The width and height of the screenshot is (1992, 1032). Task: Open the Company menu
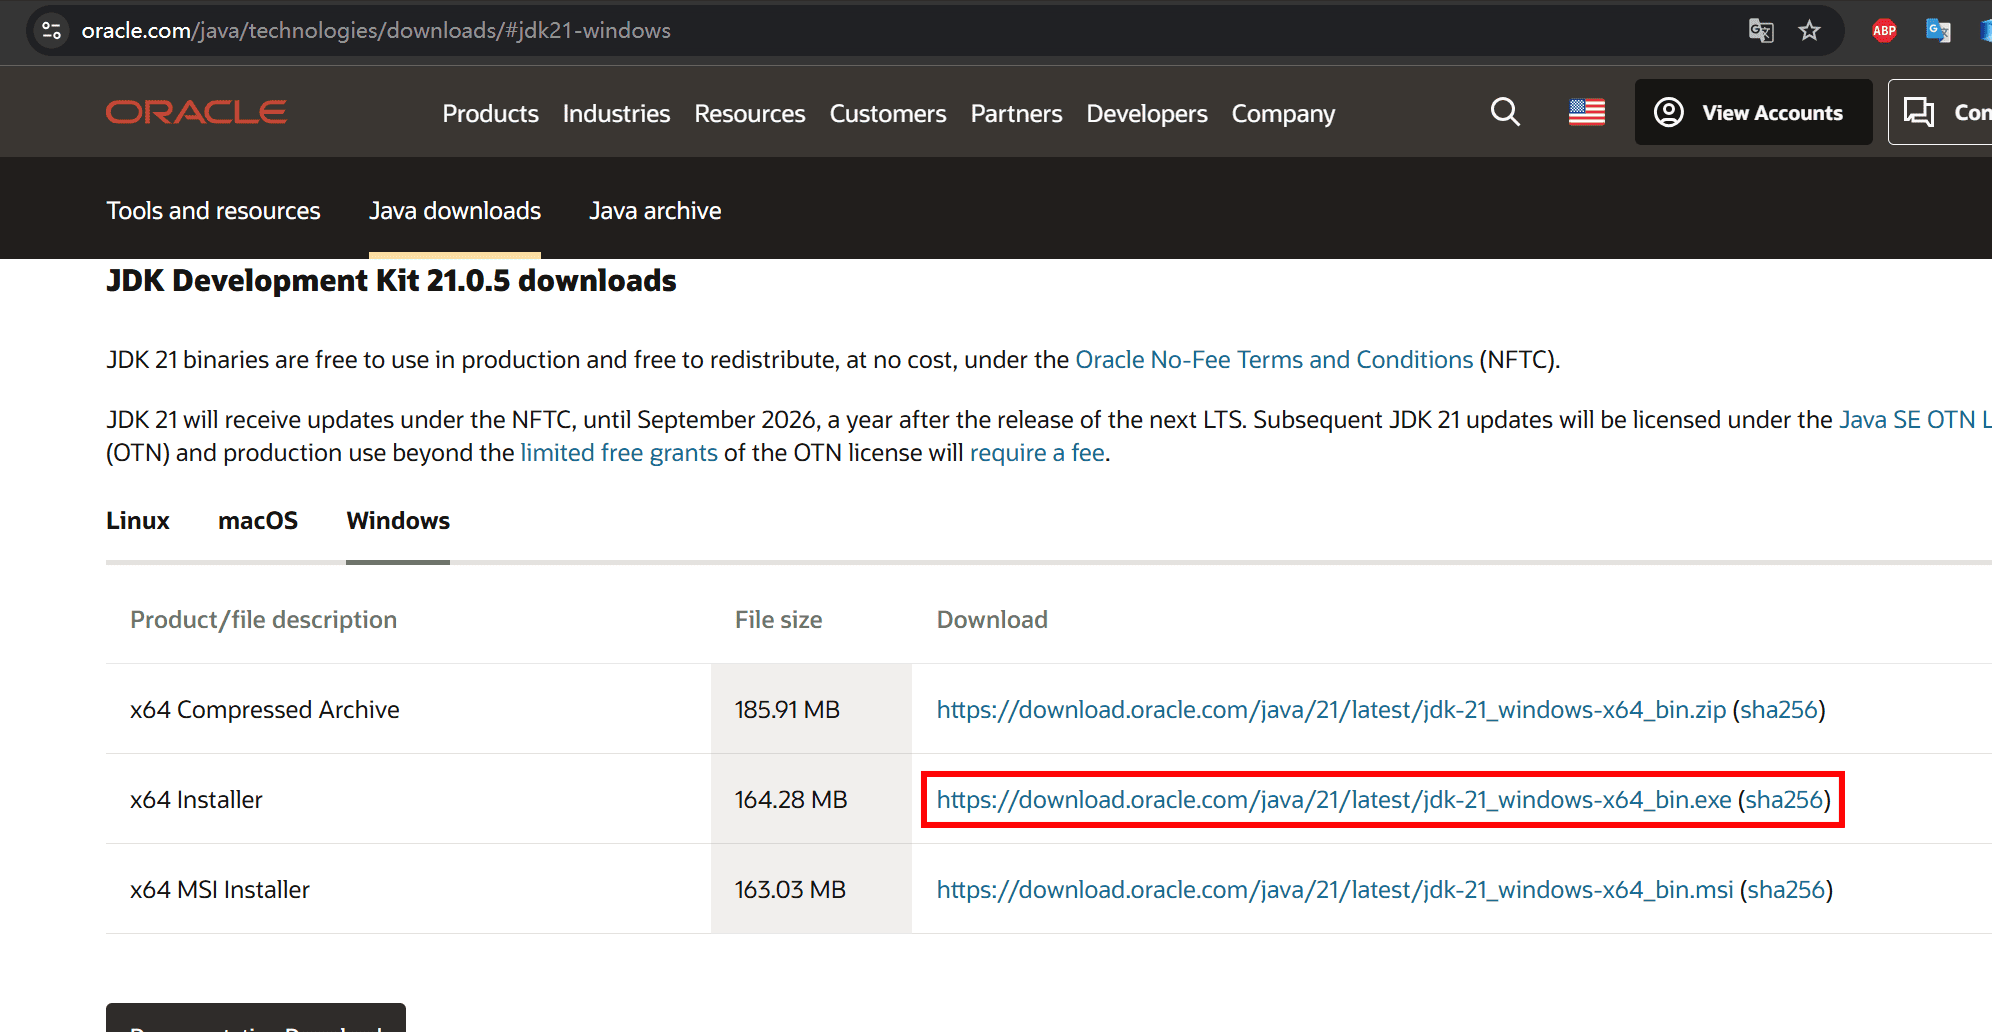pos(1283,114)
